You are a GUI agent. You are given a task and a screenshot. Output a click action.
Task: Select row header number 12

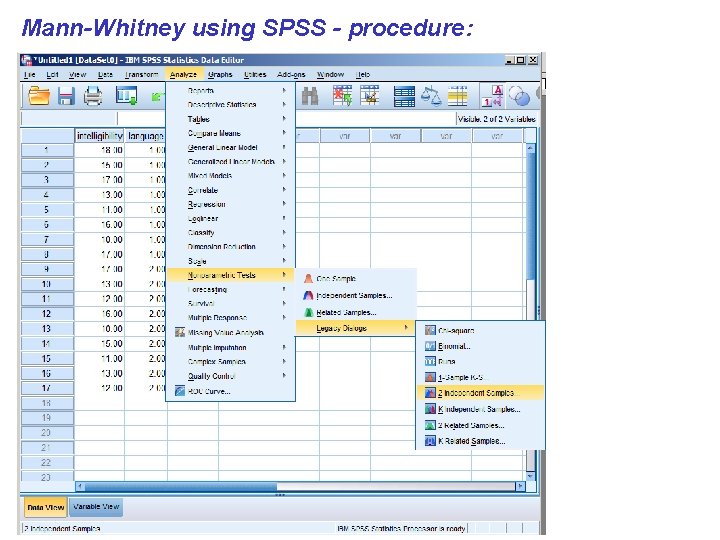pos(47,314)
